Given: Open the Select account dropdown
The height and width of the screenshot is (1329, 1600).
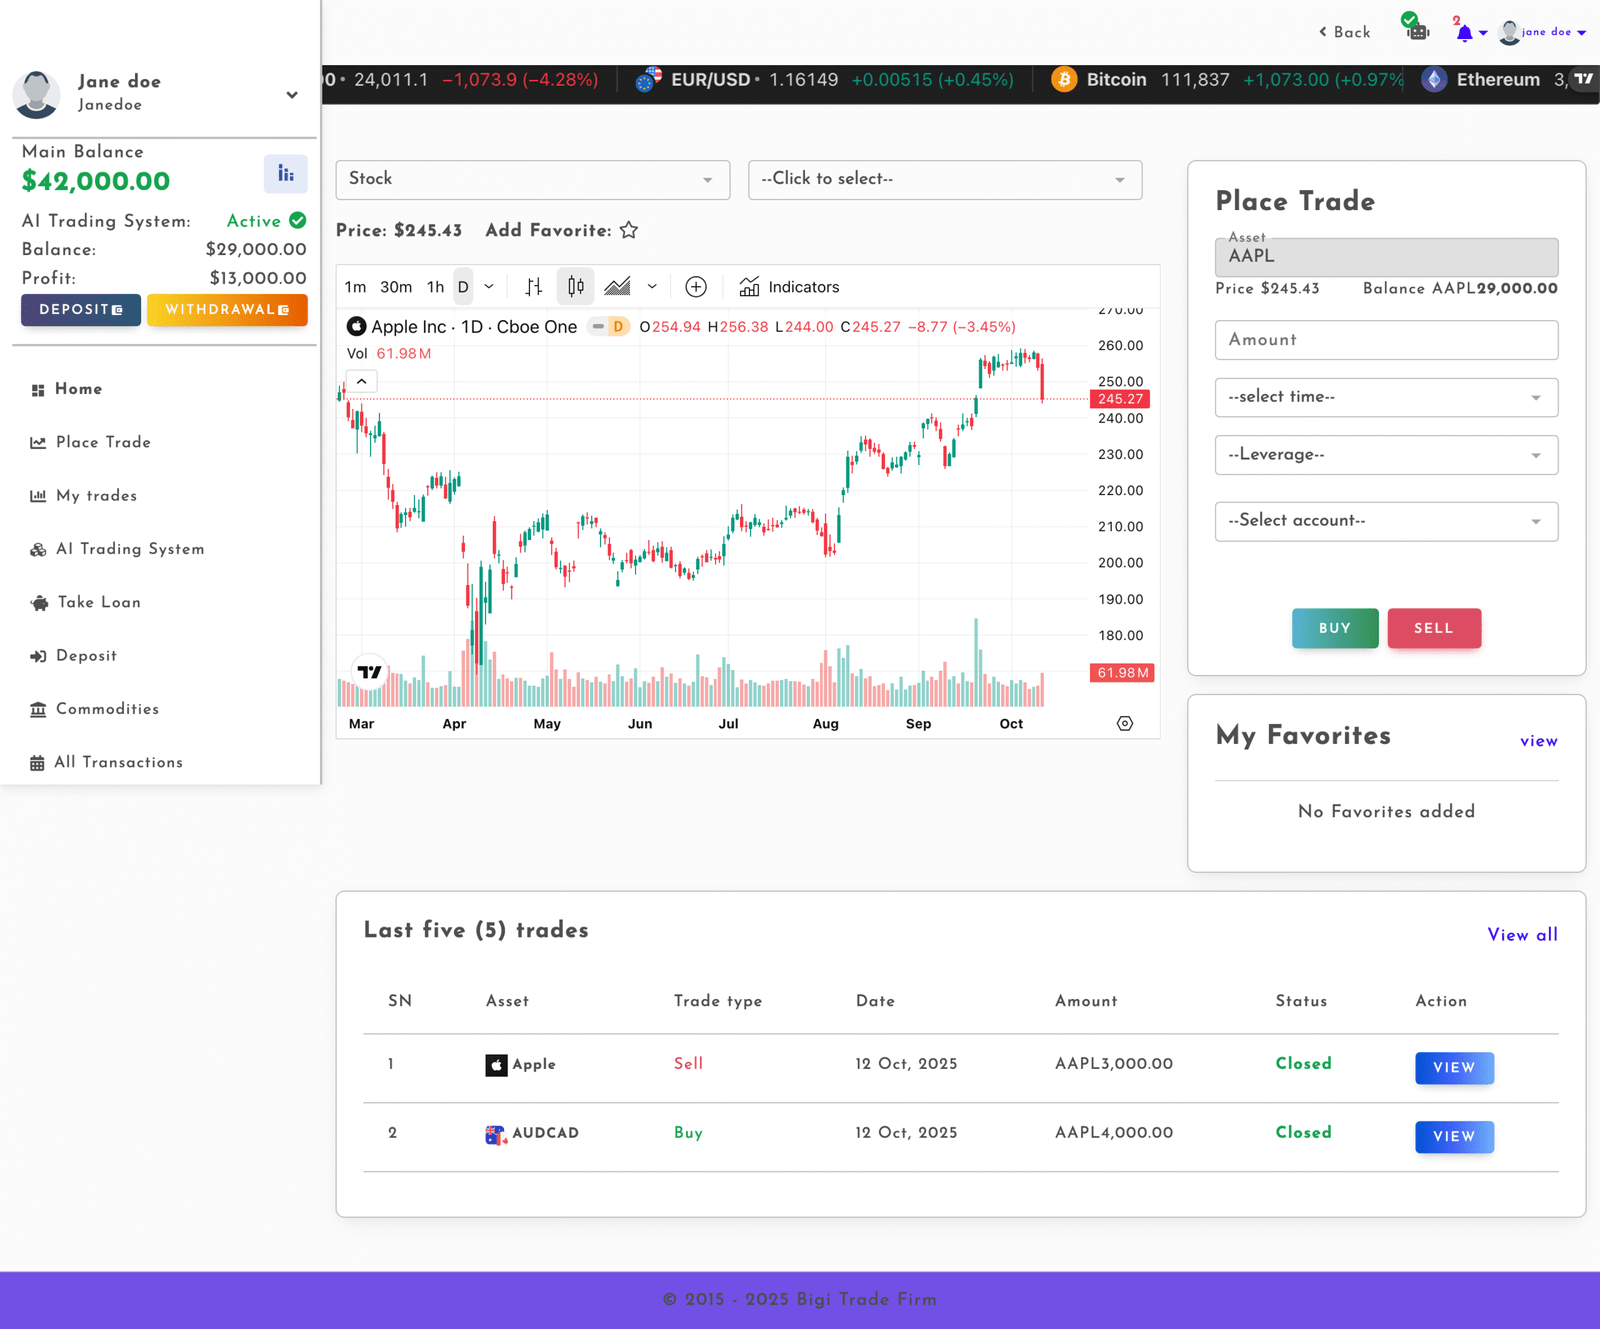Looking at the screenshot, I should [x=1386, y=521].
